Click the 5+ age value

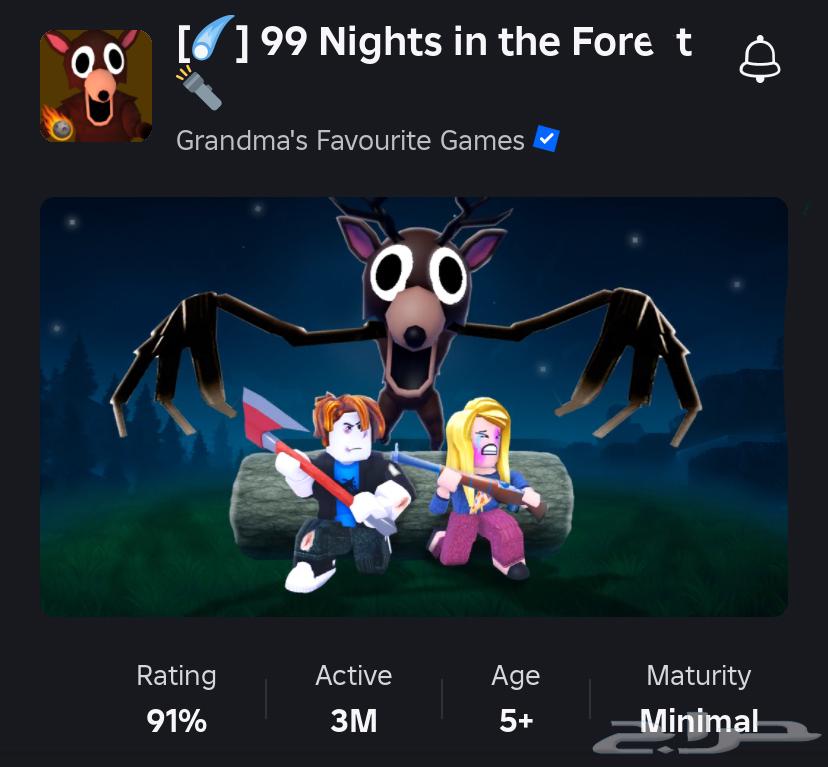(516, 721)
